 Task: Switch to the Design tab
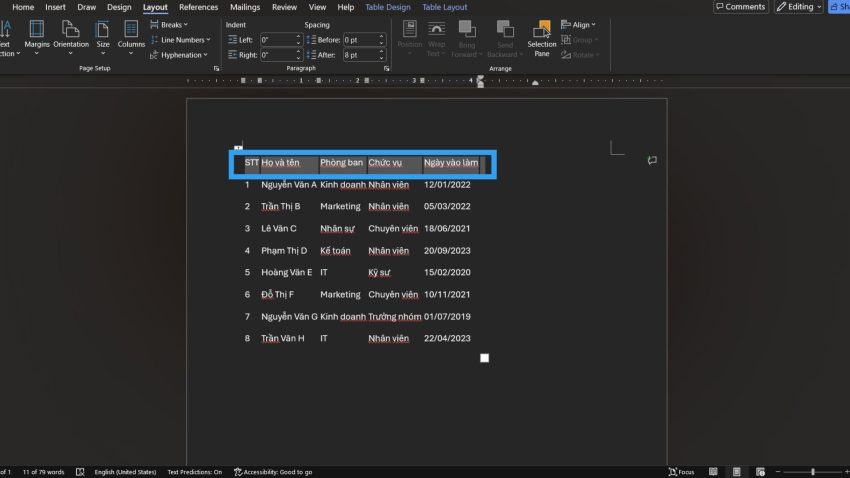tap(119, 7)
